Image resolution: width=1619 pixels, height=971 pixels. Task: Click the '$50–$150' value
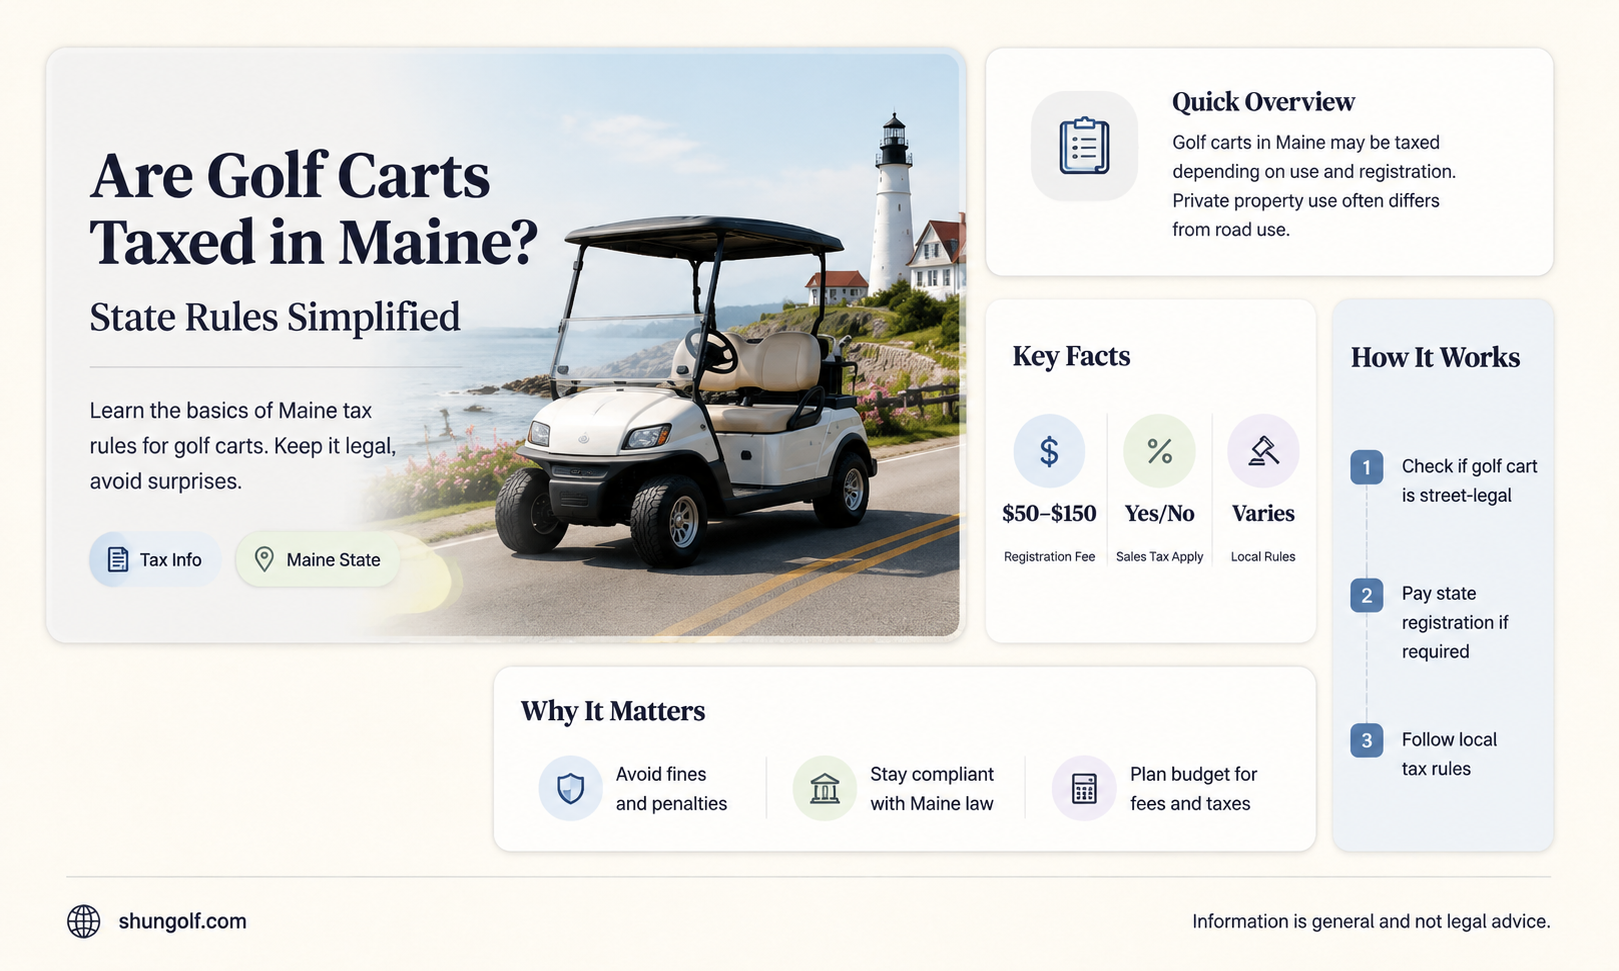click(x=1049, y=513)
